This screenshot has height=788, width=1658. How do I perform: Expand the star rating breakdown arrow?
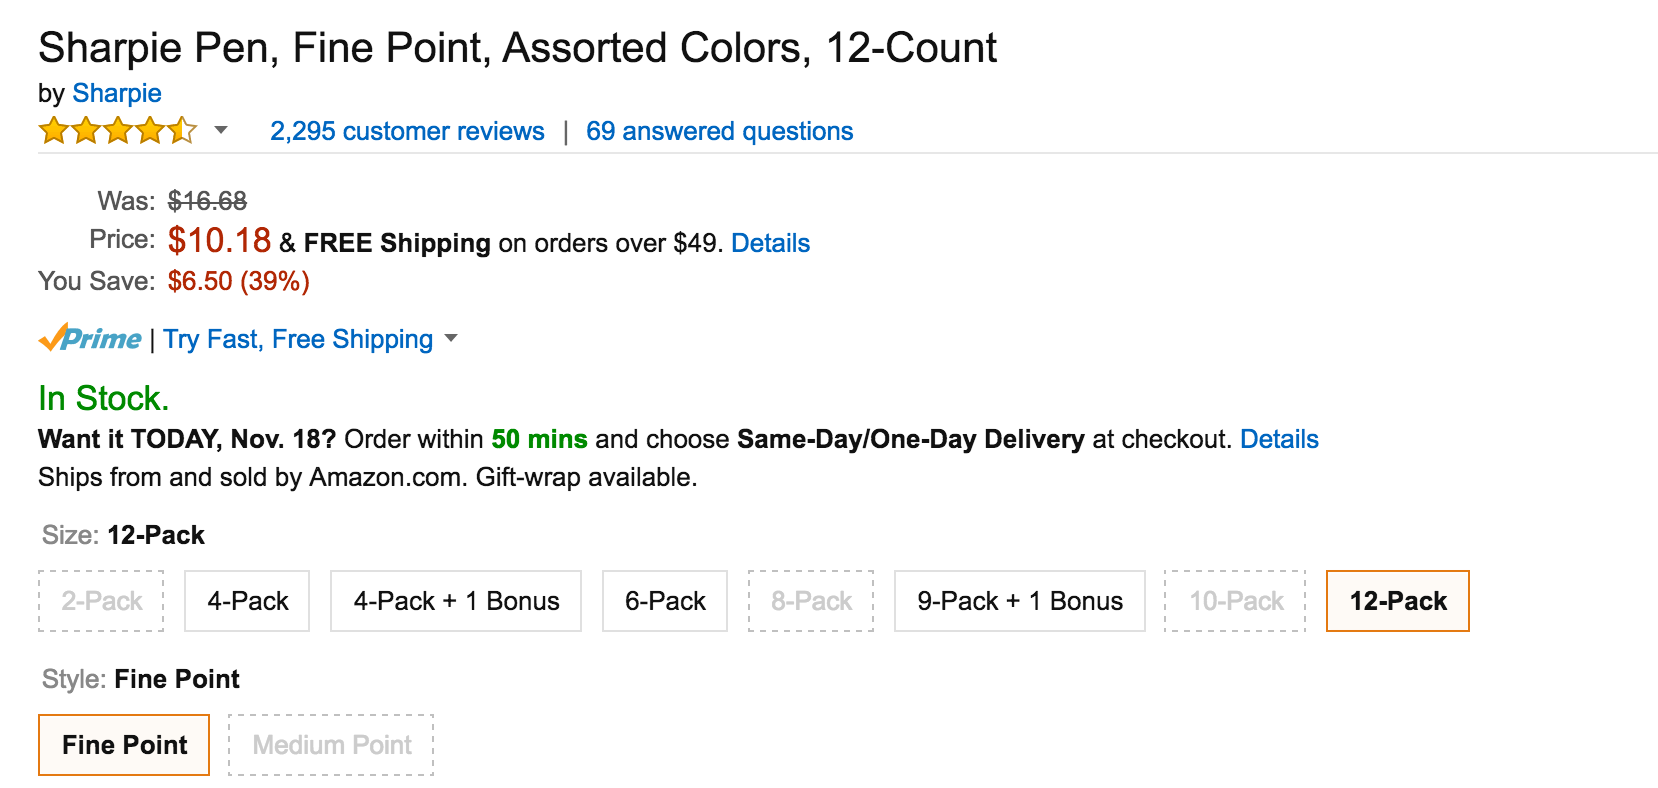221,130
